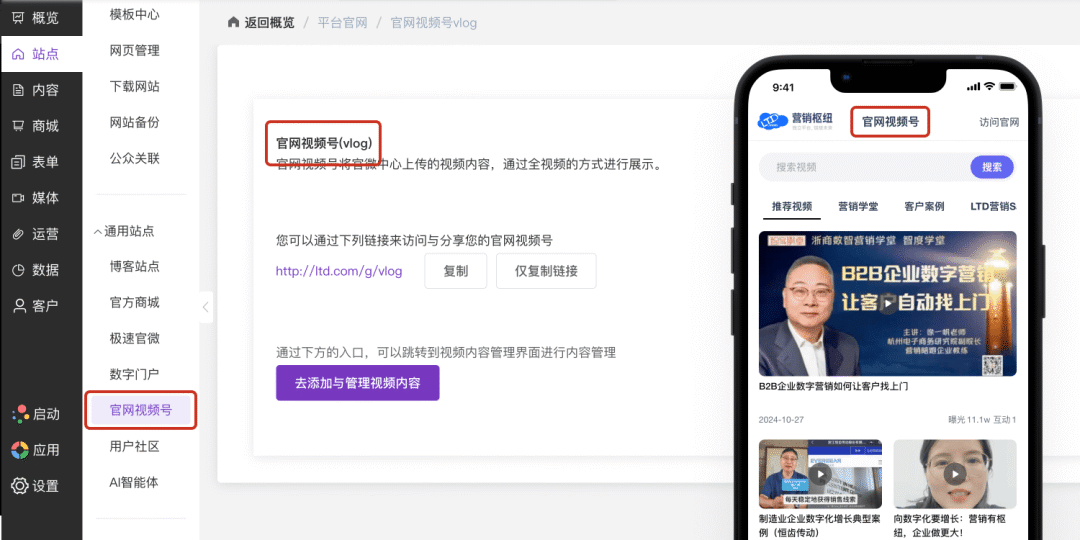
Task: Open 博客站点 in the submenu
Action: point(134,267)
